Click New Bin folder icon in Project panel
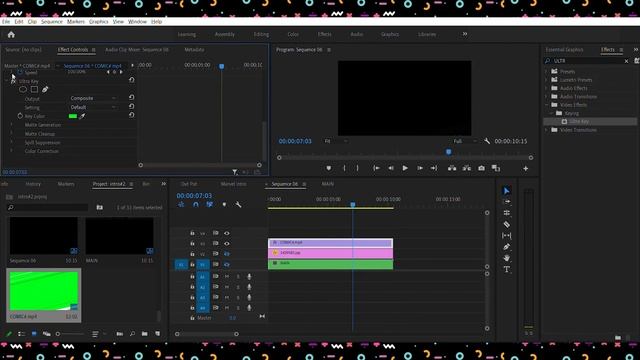 [x=144, y=334]
